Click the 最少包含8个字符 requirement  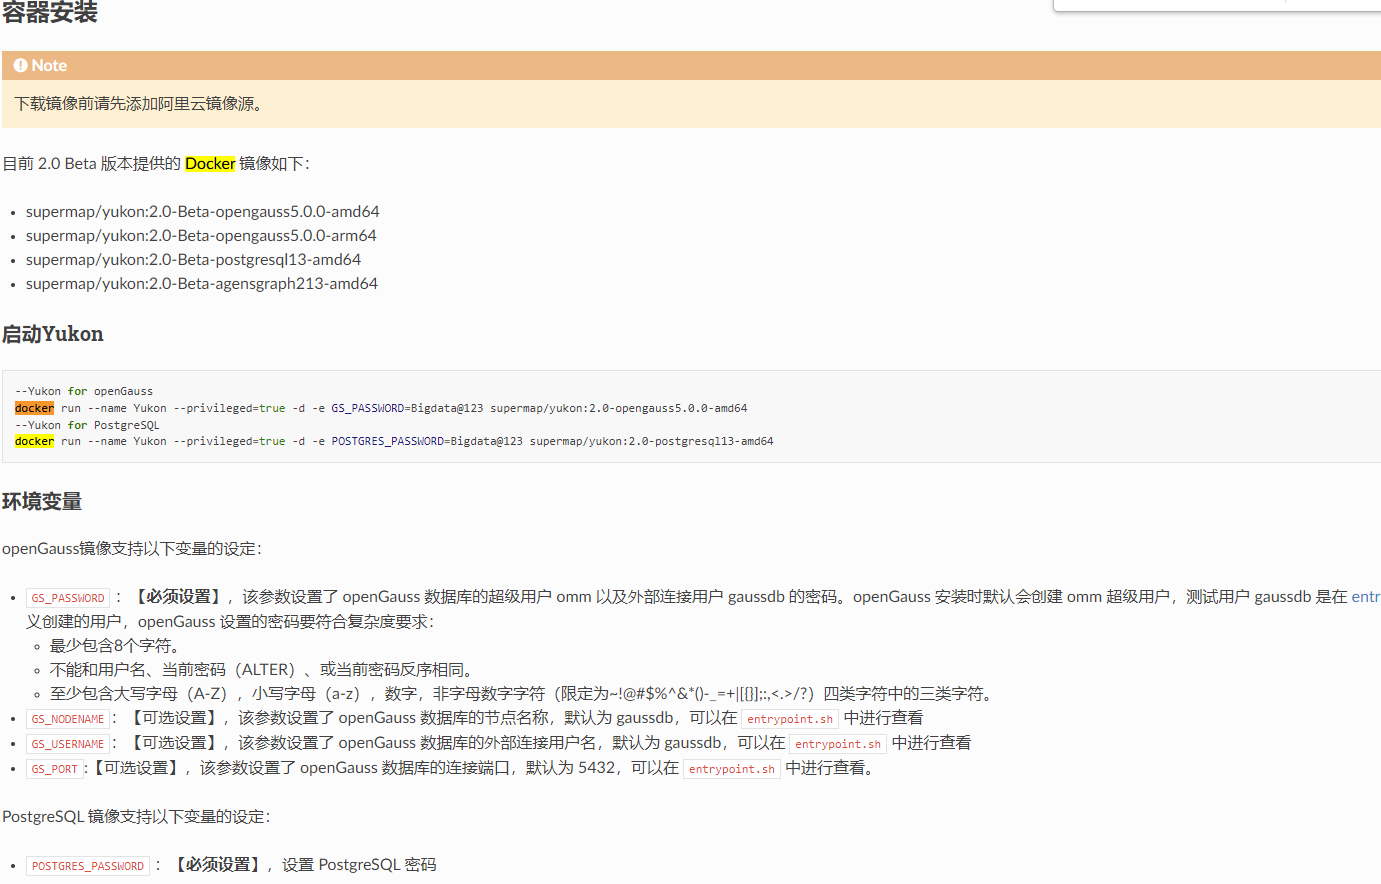[114, 646]
